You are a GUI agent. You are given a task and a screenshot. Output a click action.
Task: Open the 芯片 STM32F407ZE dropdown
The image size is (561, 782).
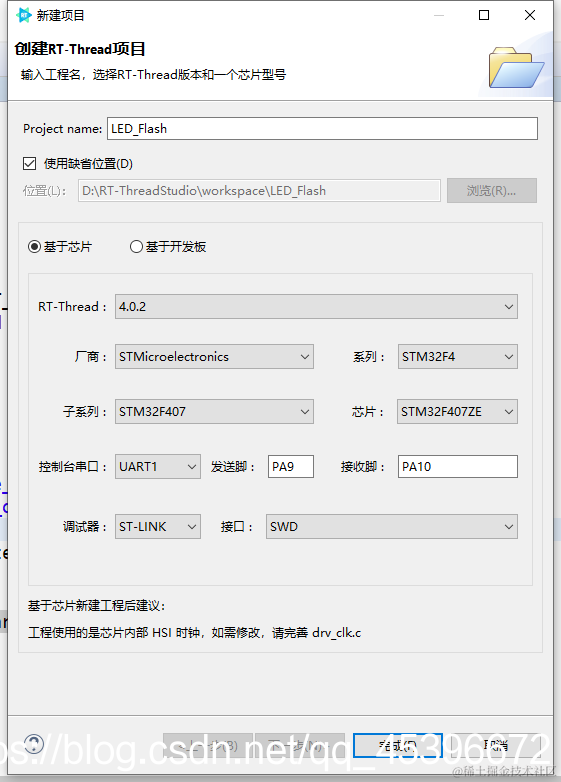pos(457,411)
